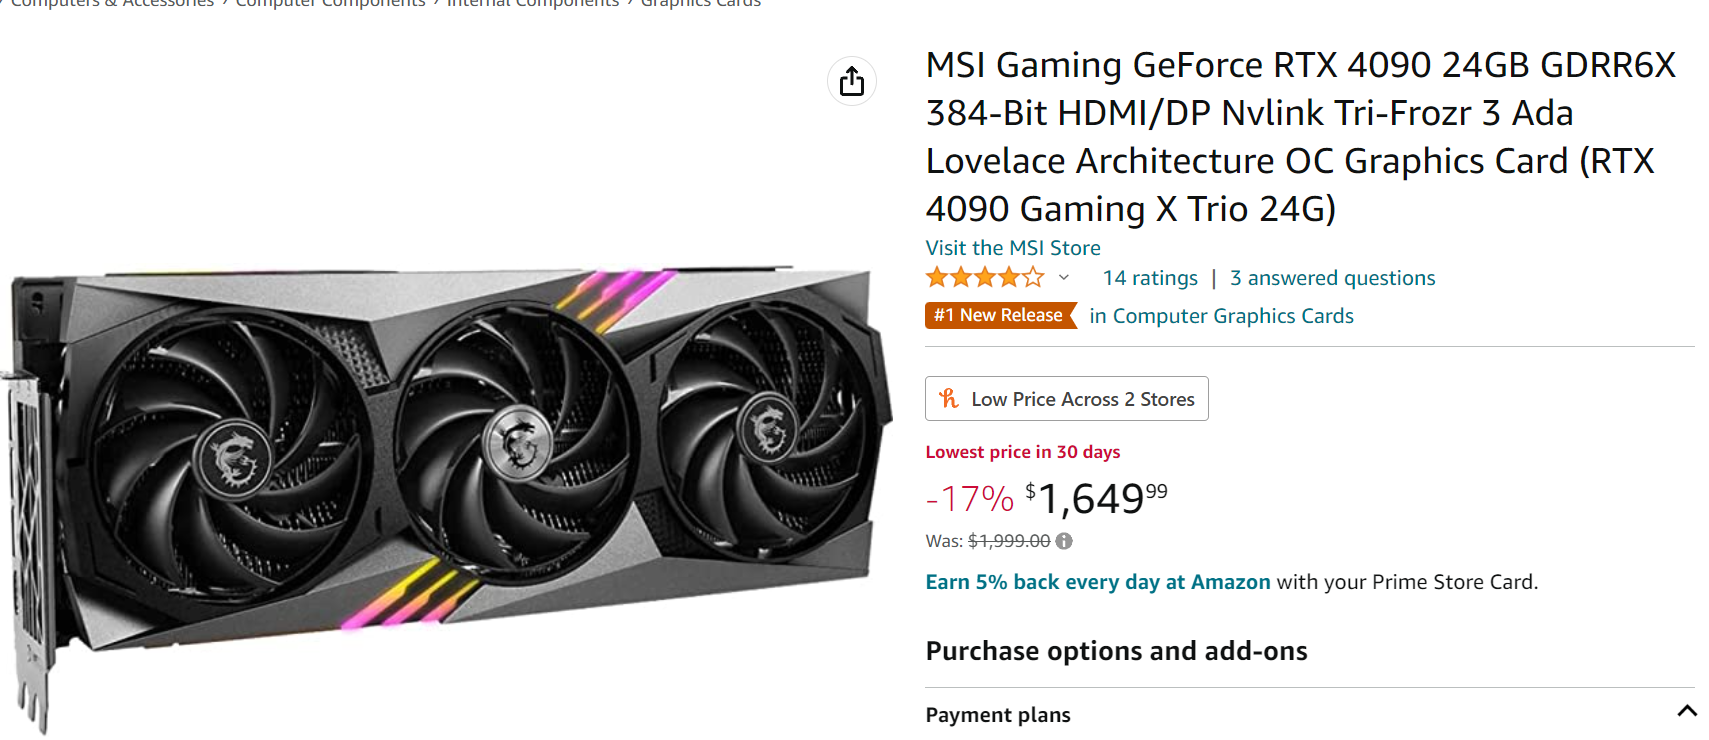The width and height of the screenshot is (1709, 740).
Task: Click the #1 New Release badge
Action: coord(998,316)
